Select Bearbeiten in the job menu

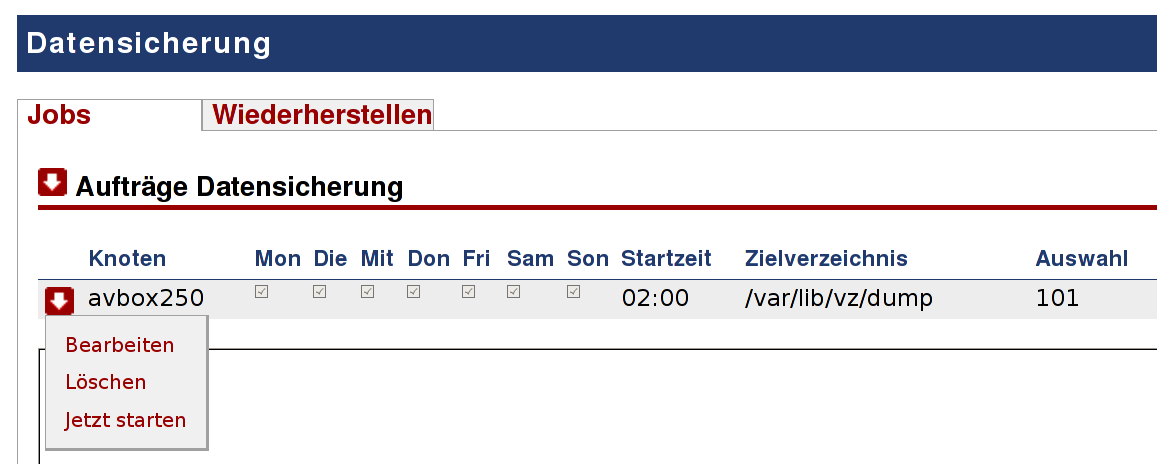(120, 345)
